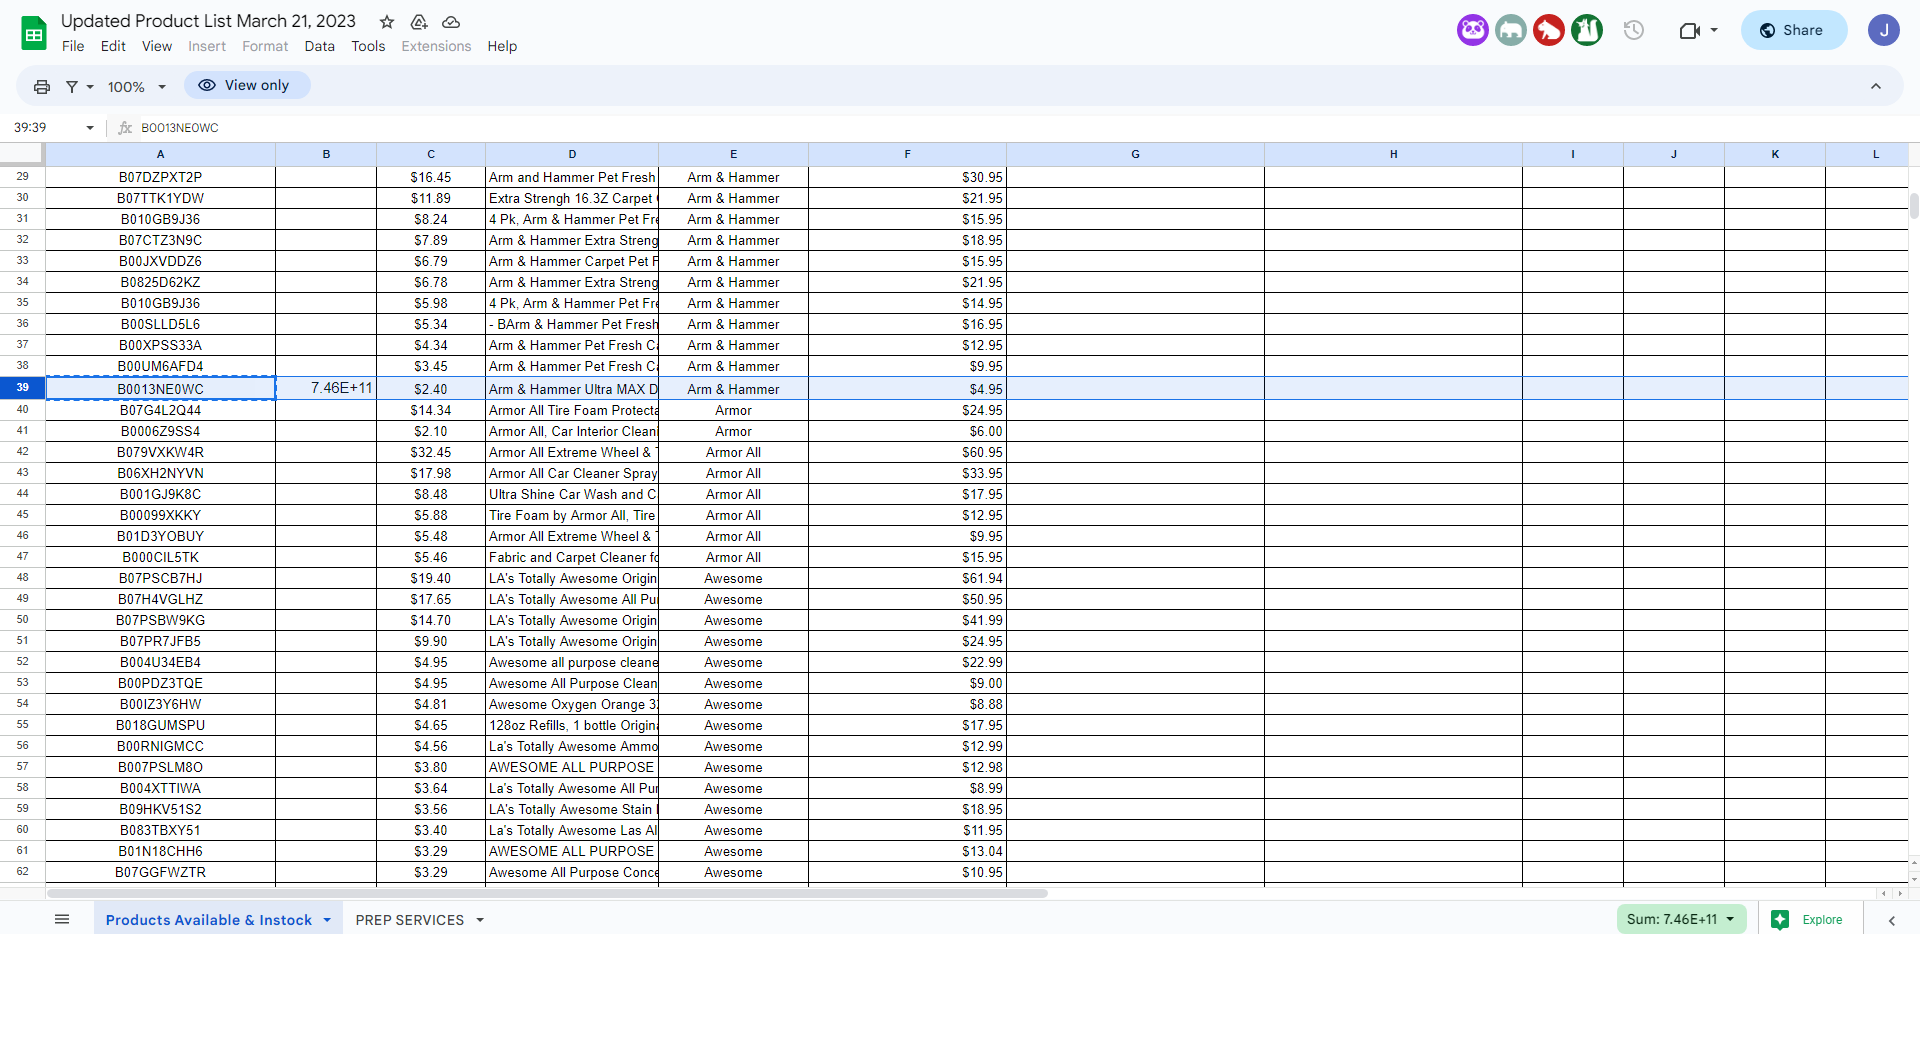
Task: Open the View menu
Action: 157,46
